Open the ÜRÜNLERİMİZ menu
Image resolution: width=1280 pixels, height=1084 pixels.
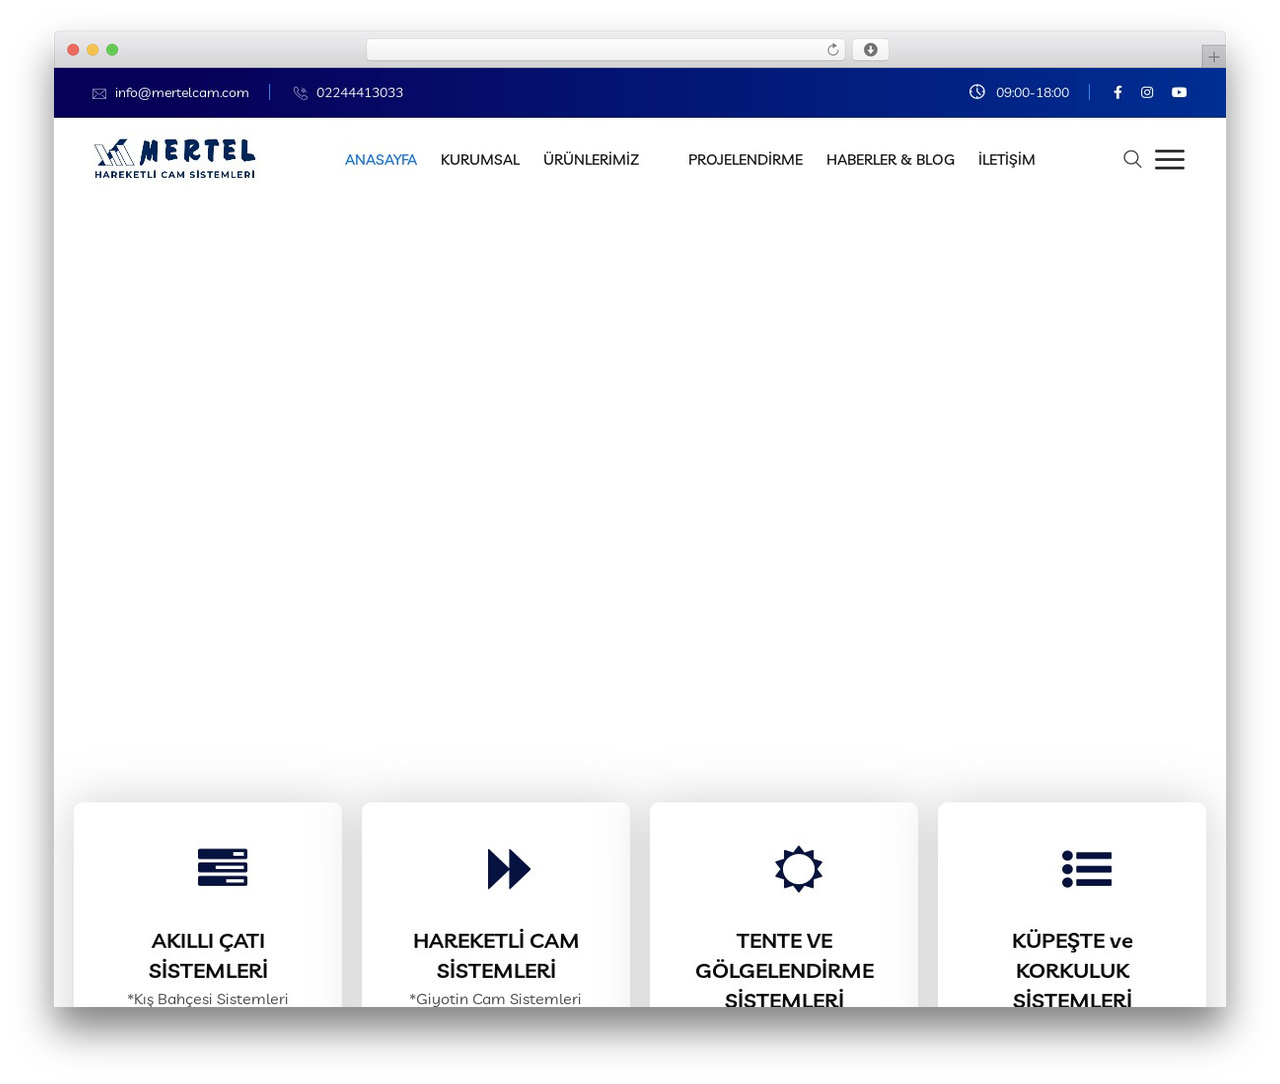click(x=591, y=159)
